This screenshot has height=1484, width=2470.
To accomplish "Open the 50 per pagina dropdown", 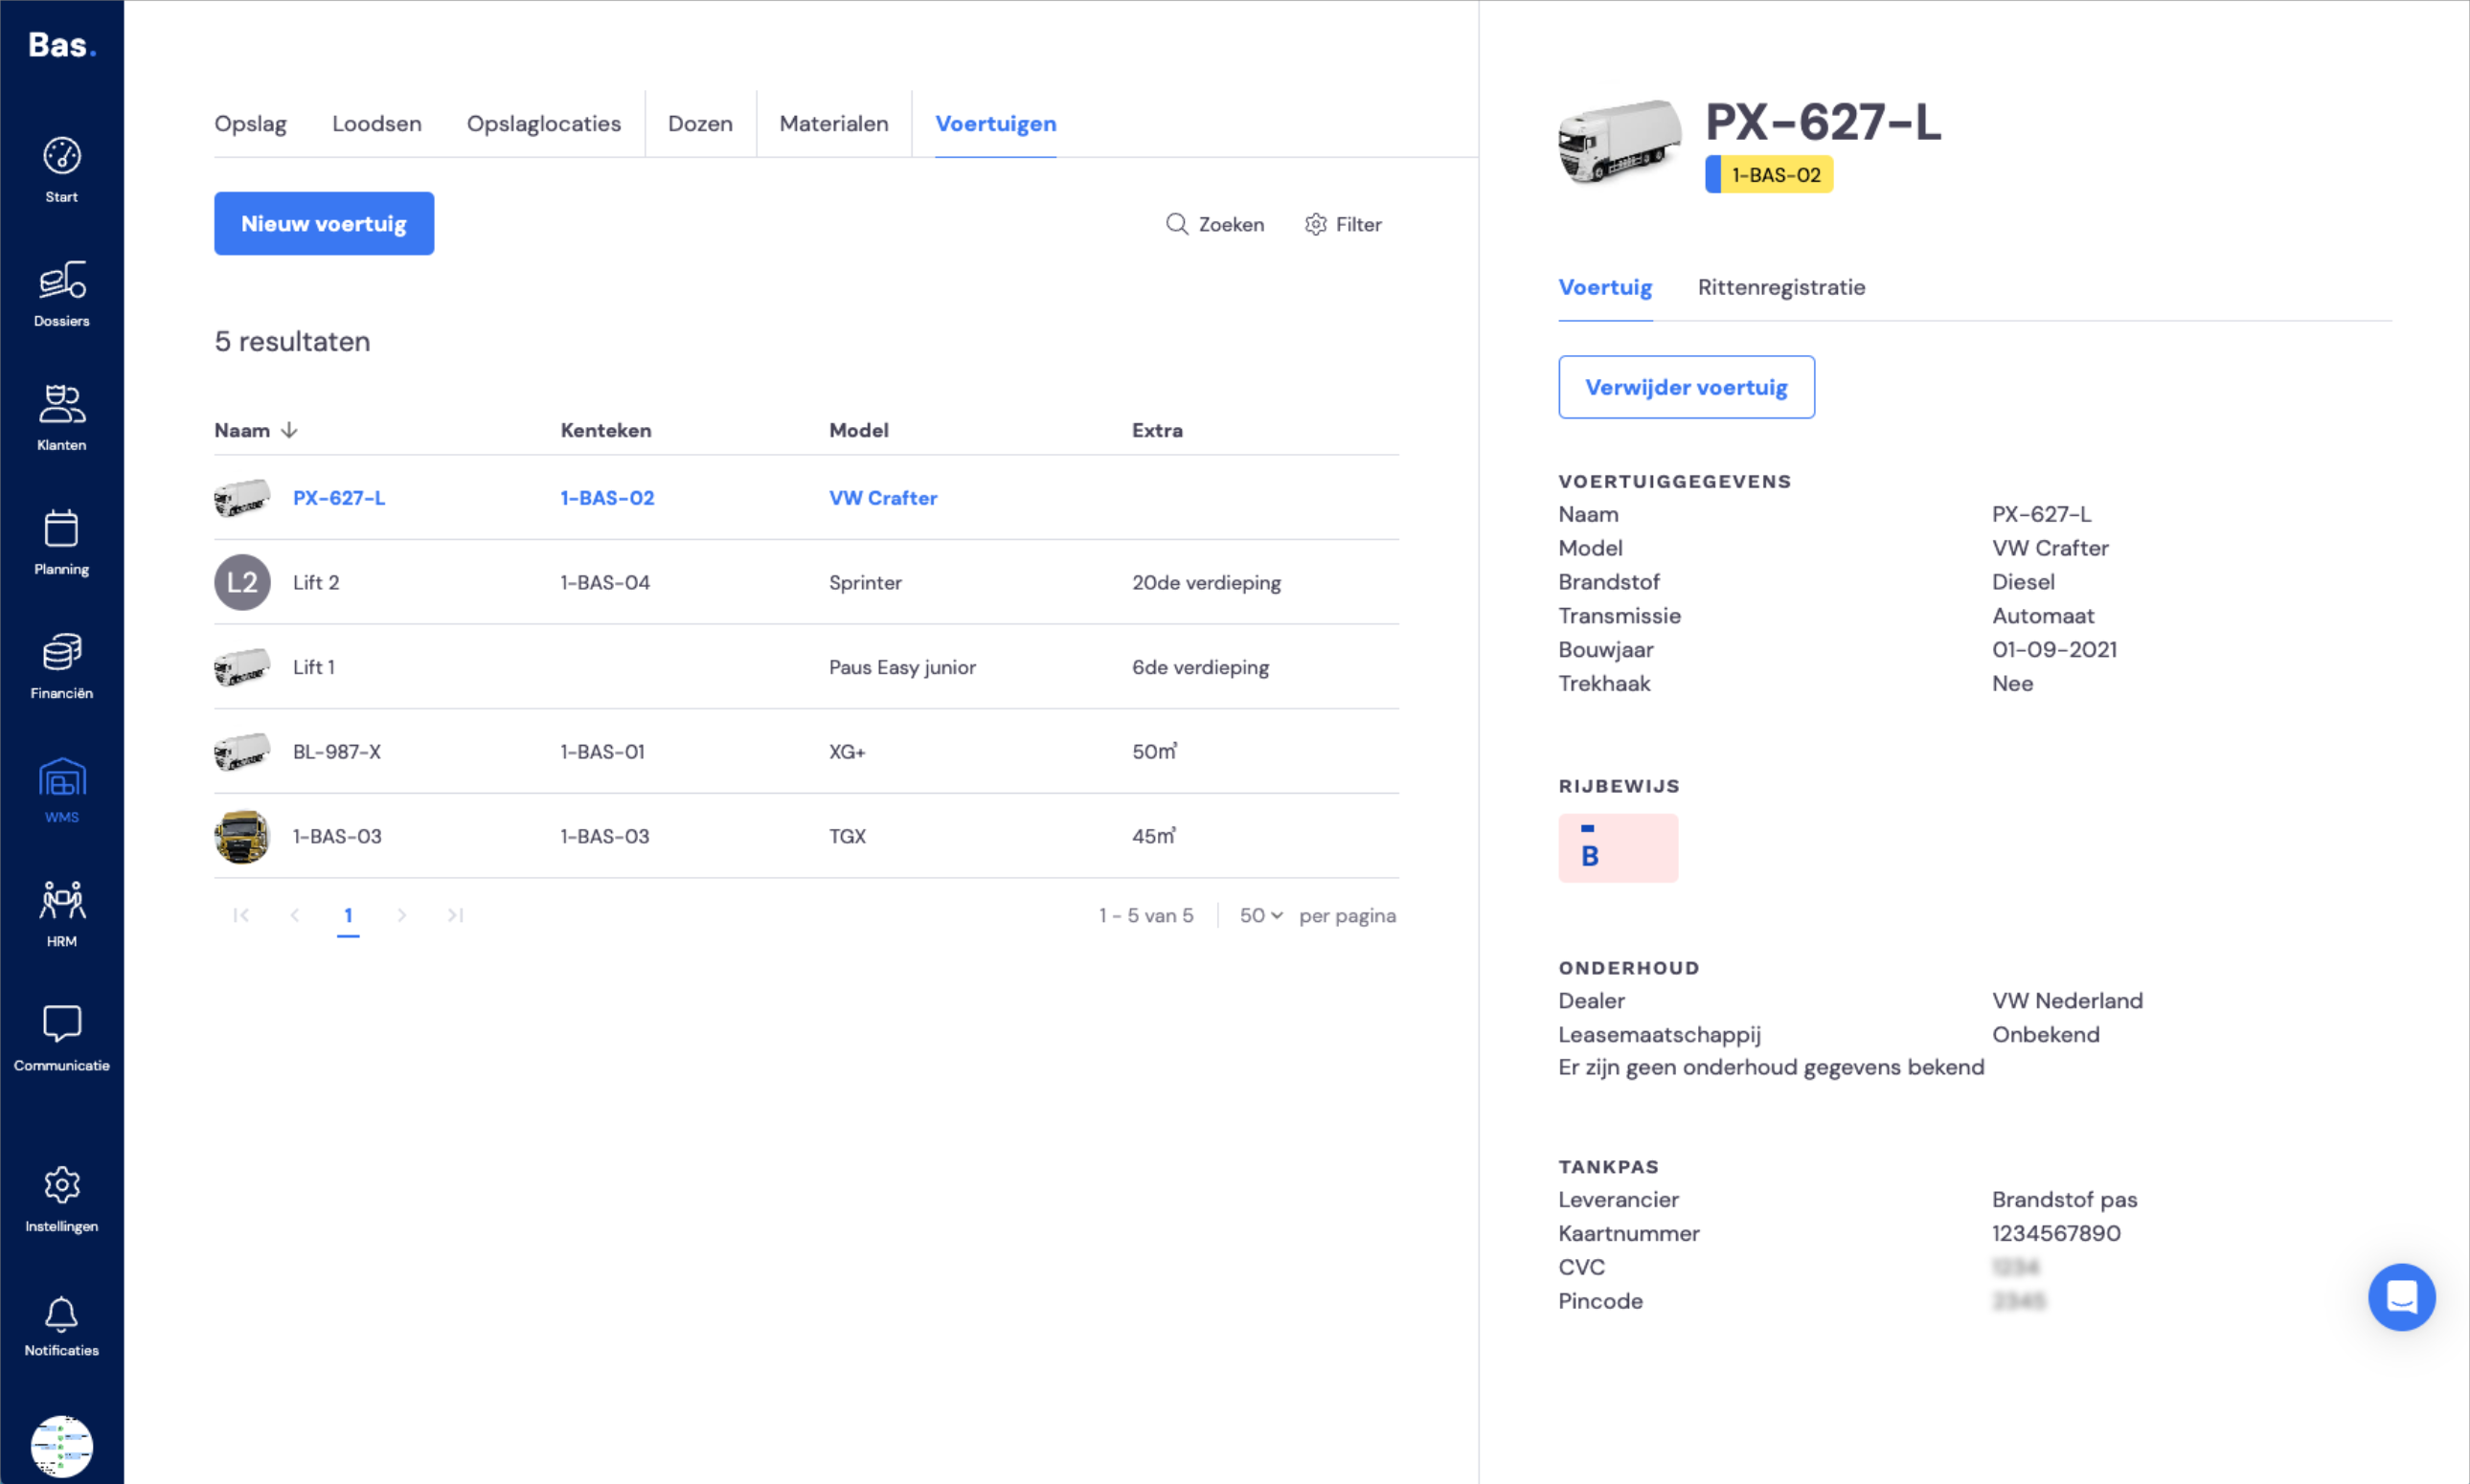I will coord(1261,915).
